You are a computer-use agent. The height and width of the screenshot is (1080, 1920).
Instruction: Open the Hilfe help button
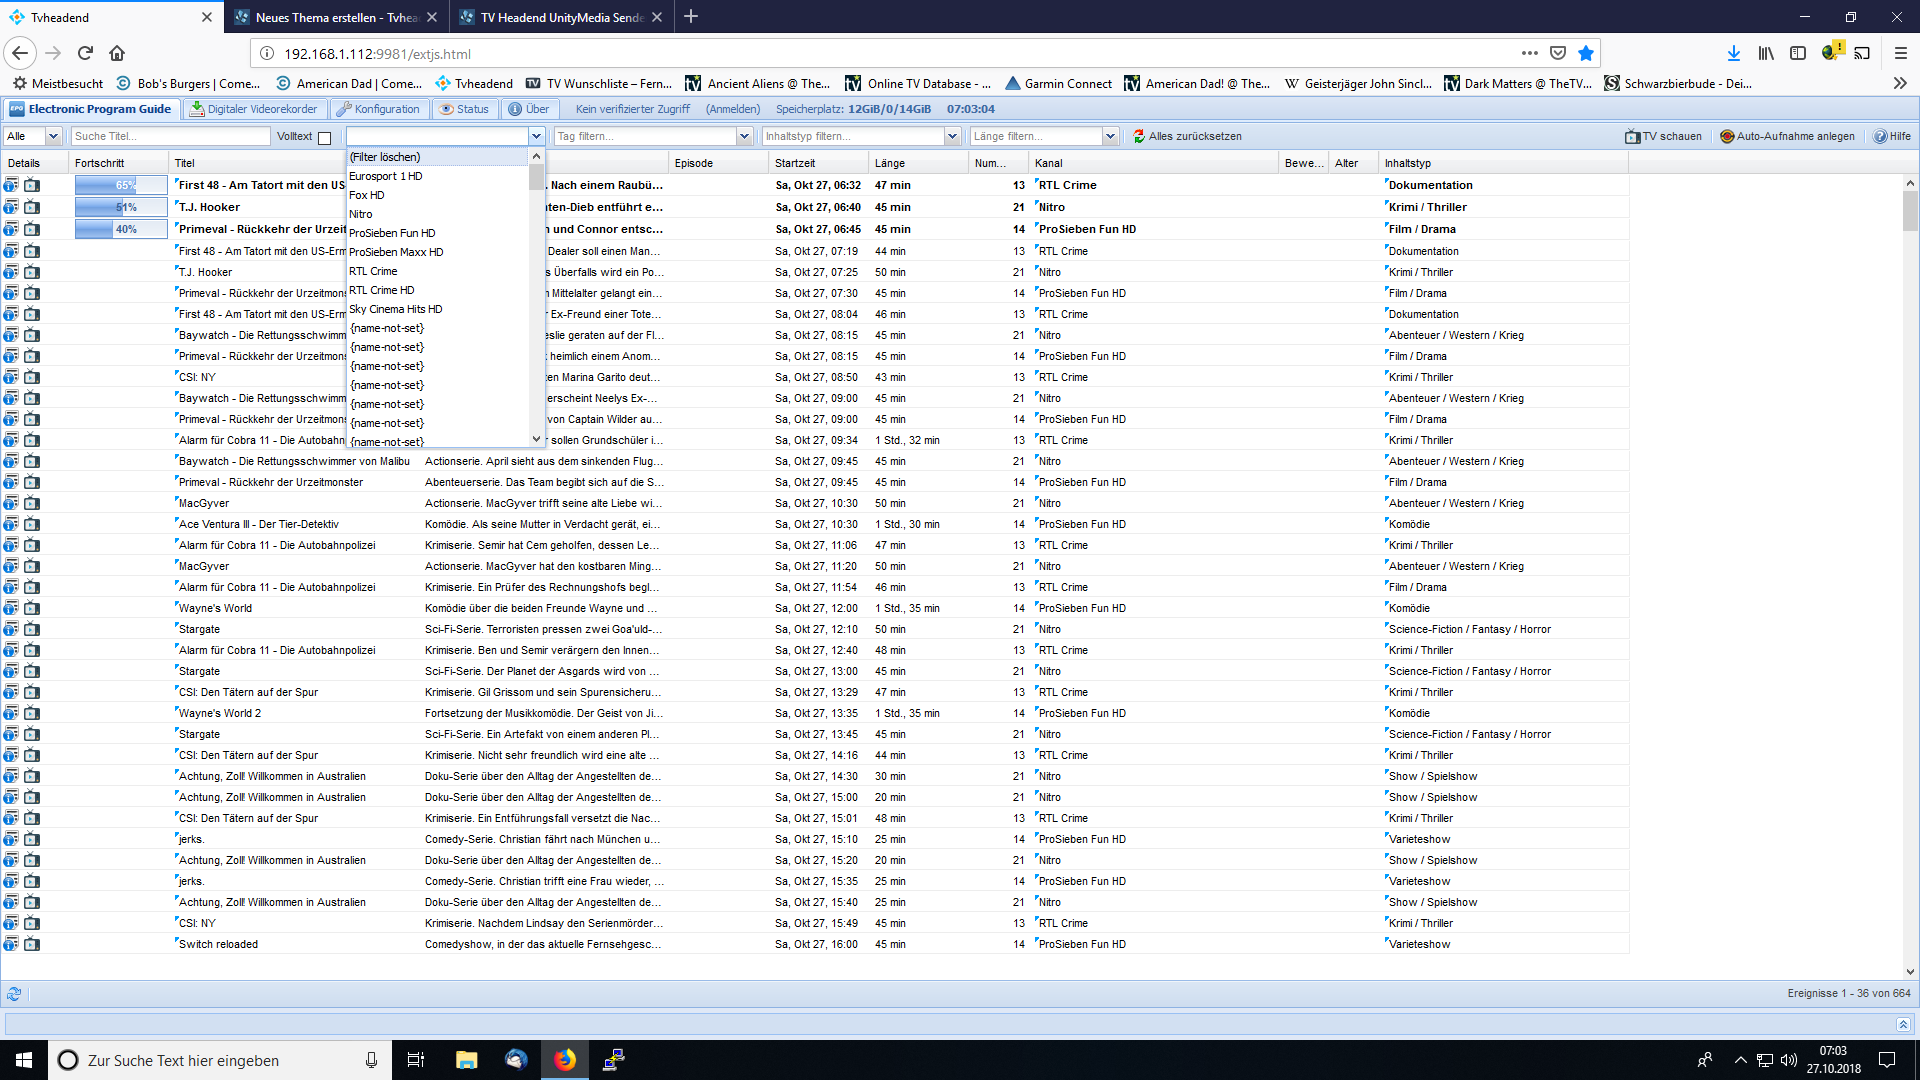pyautogui.click(x=1892, y=136)
